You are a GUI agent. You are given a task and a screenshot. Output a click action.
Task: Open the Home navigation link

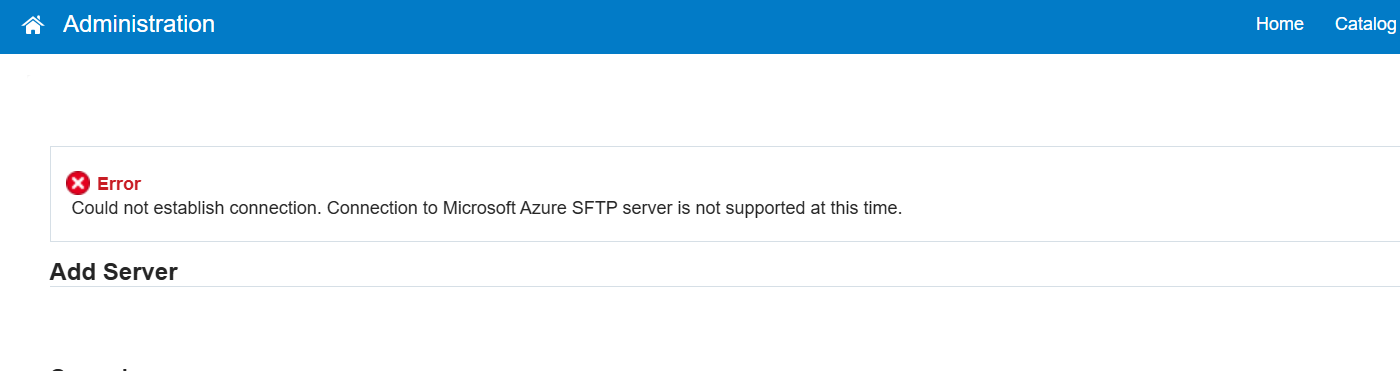(x=1279, y=24)
